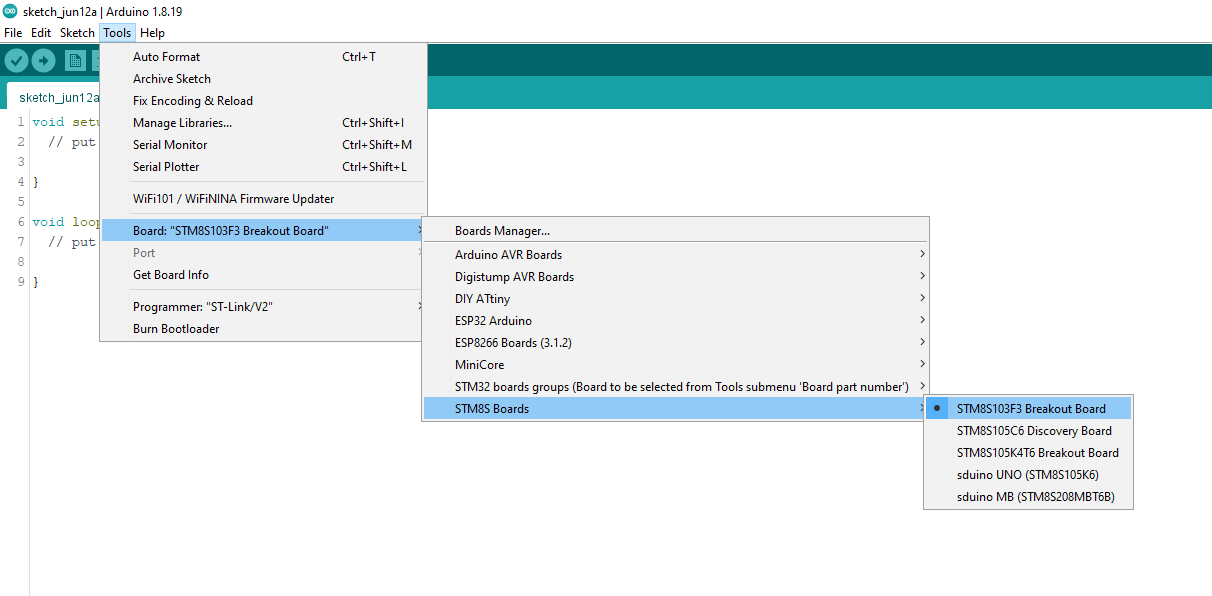This screenshot has width=1212, height=596.
Task: Open the Serial Plotter
Action: [x=264, y=167]
